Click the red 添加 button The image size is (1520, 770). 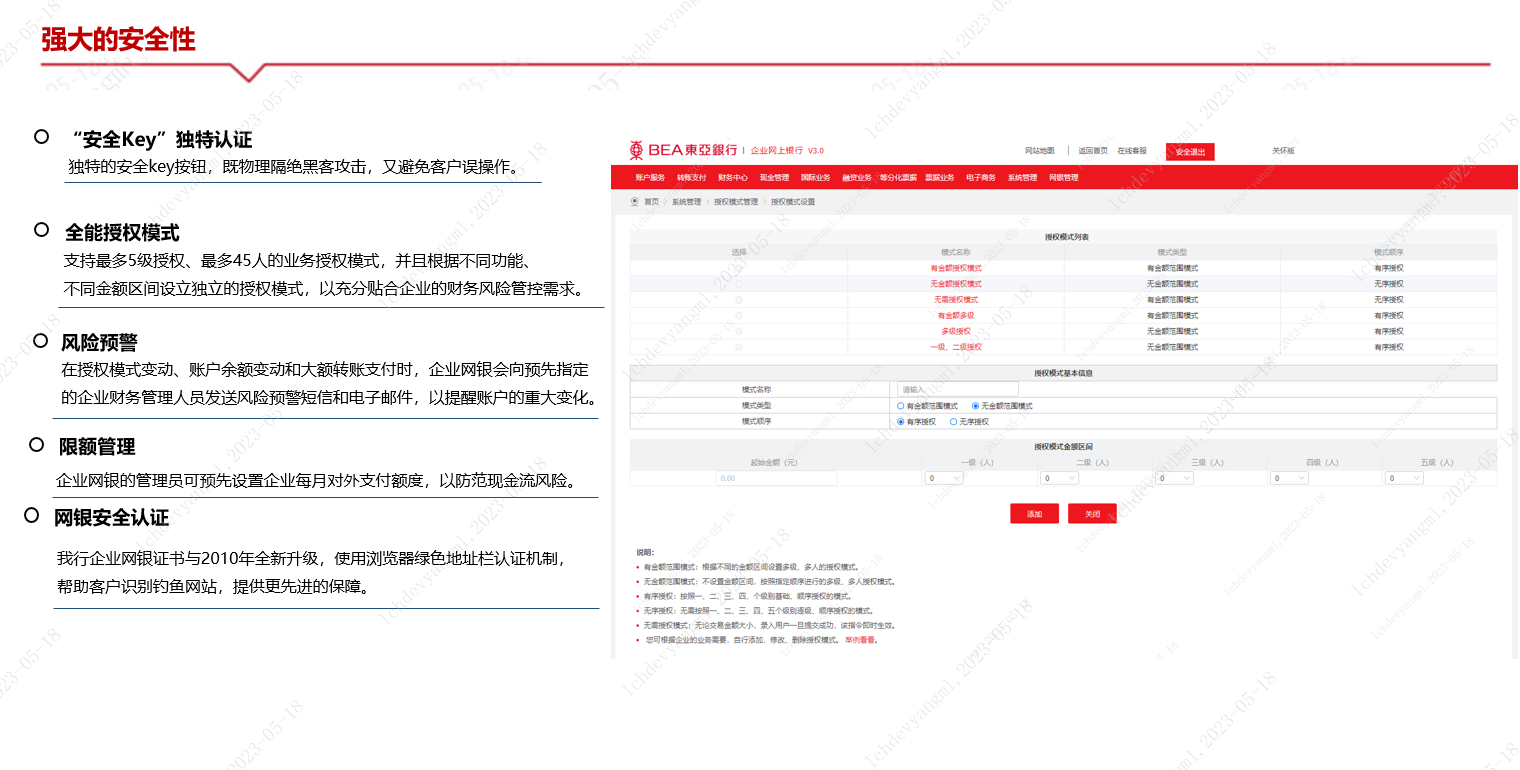1034,514
